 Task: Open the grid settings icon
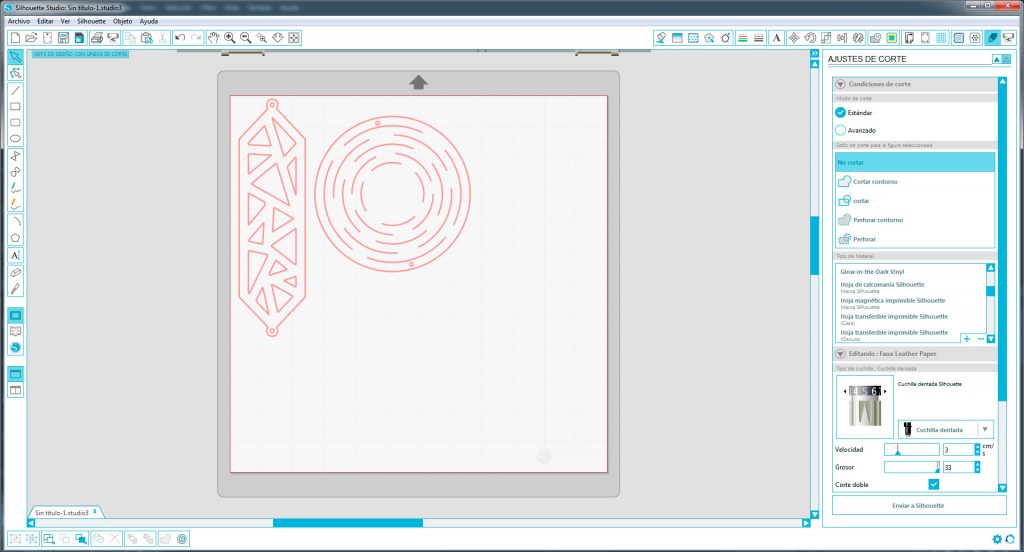[x=942, y=38]
